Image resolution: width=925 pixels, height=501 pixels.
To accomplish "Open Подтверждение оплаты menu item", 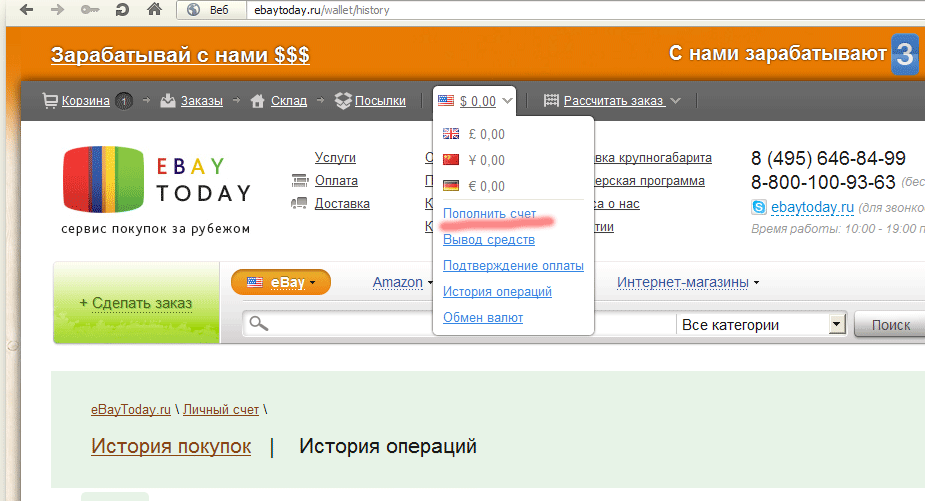I will [513, 266].
